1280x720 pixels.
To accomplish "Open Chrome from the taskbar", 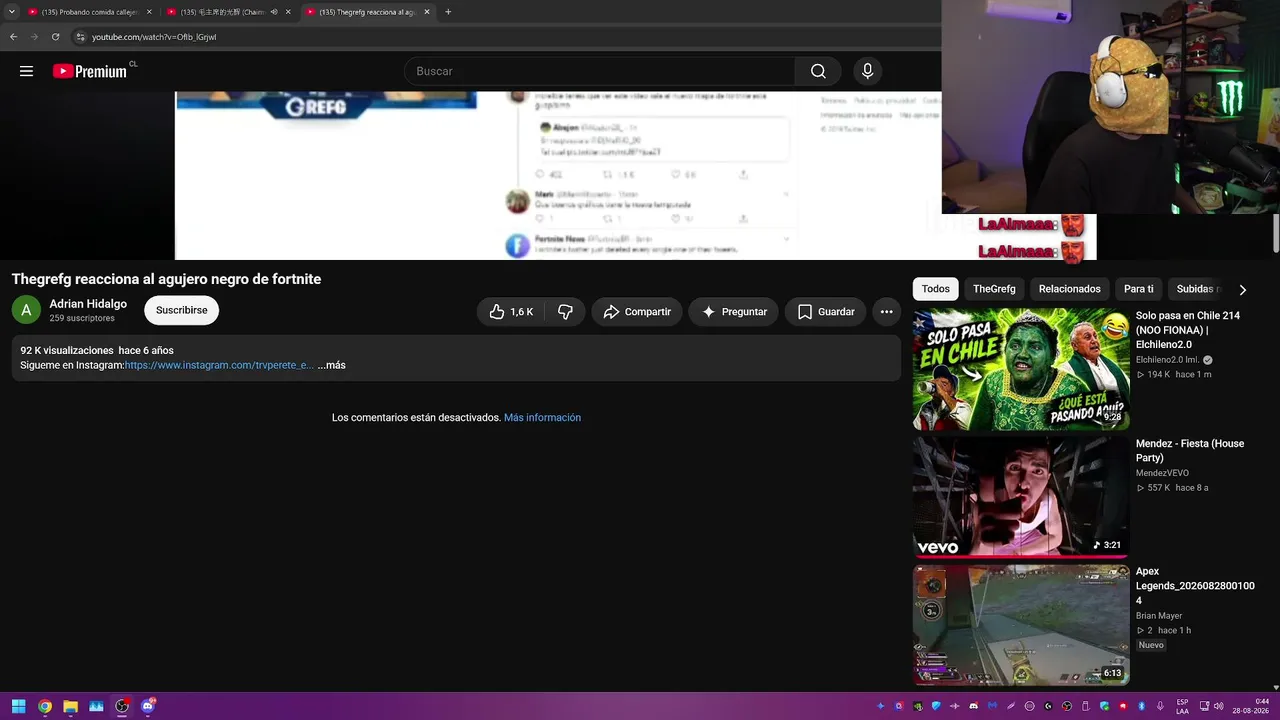I will coord(45,706).
